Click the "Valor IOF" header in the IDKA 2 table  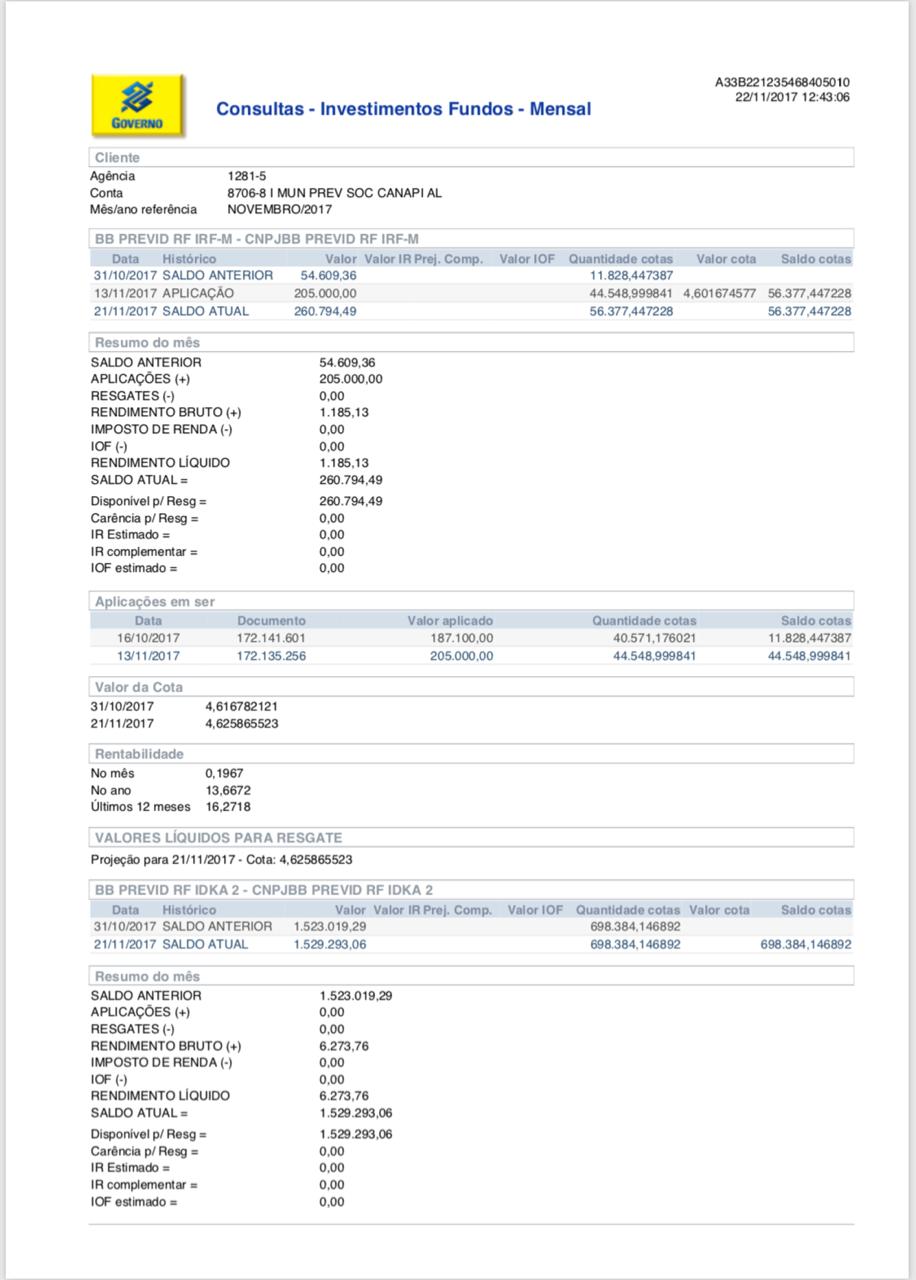[x=535, y=910]
